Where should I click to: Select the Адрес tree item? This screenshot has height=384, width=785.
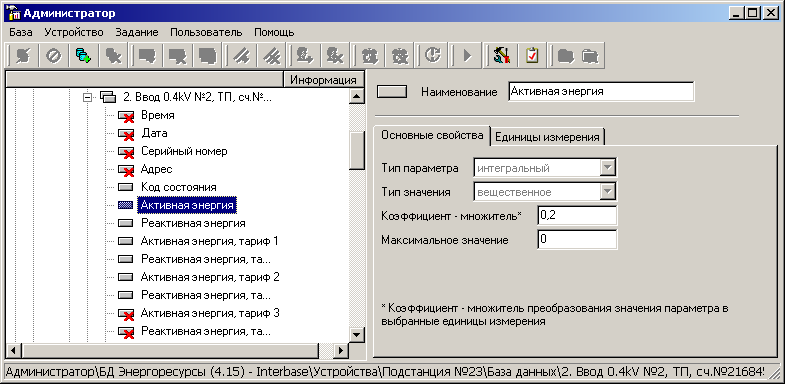click(156, 169)
